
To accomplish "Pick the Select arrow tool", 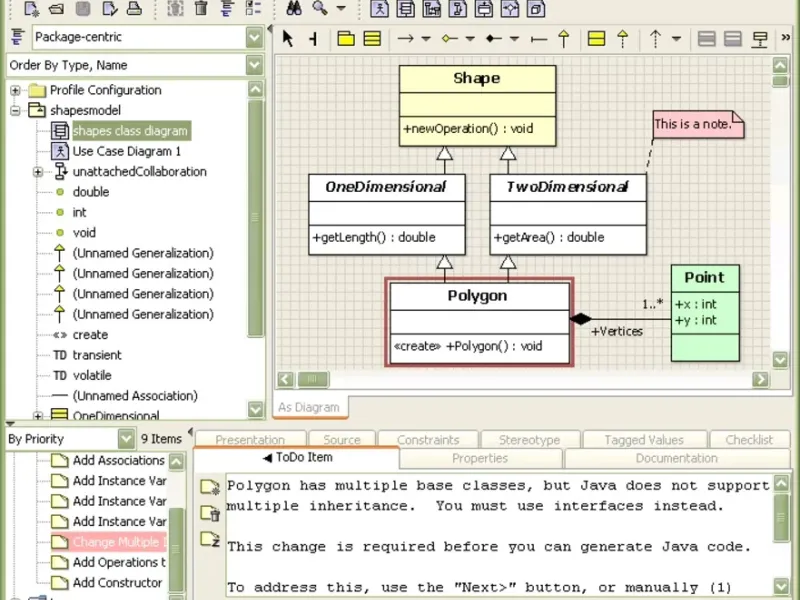I will coord(288,38).
